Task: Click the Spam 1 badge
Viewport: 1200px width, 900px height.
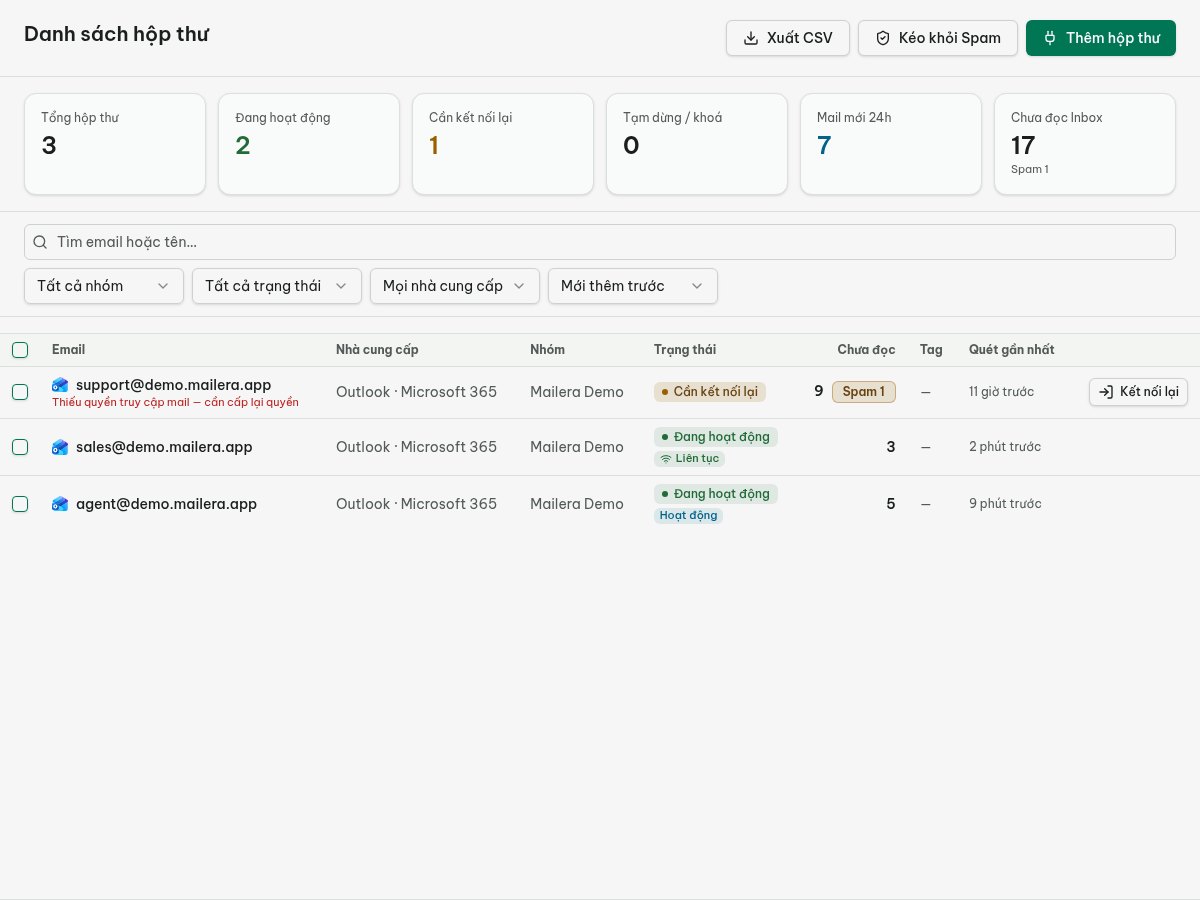Action: tap(864, 392)
